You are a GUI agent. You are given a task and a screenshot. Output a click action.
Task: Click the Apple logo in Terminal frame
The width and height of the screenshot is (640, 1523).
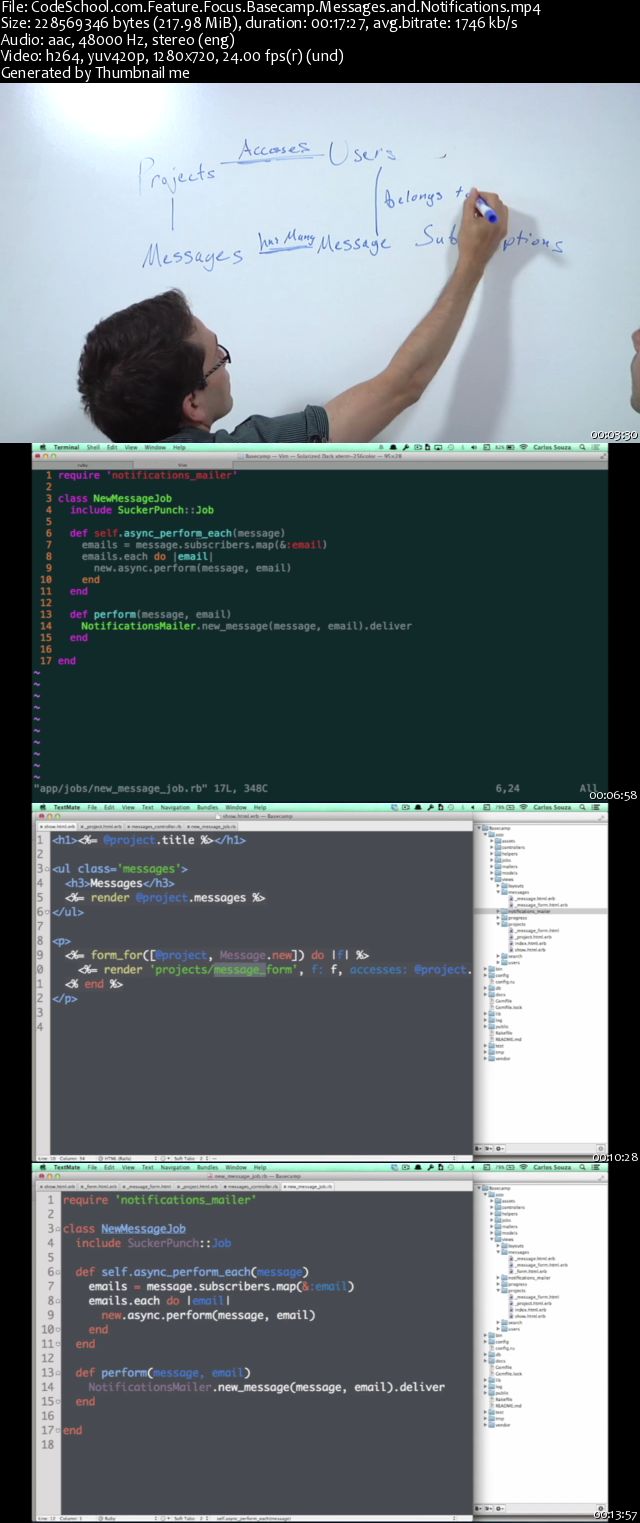[x=43, y=447]
